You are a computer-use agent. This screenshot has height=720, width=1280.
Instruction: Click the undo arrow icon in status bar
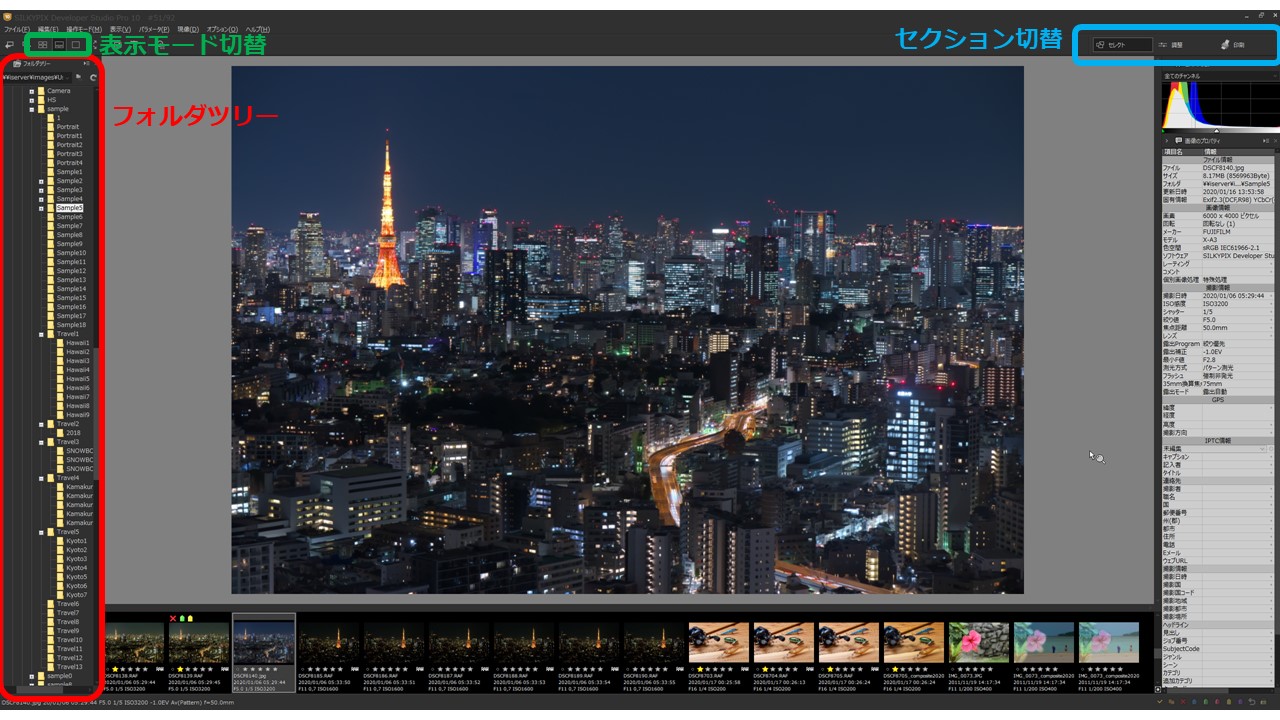[1252, 702]
